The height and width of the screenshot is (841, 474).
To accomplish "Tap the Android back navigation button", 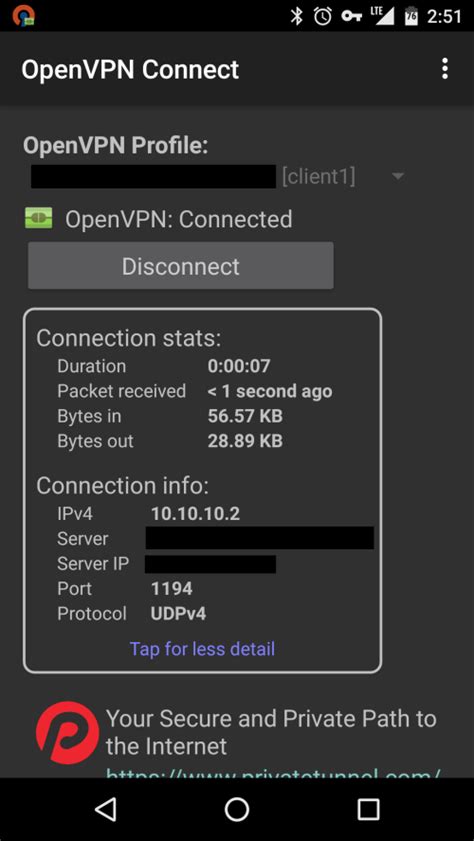I will click(x=106, y=809).
